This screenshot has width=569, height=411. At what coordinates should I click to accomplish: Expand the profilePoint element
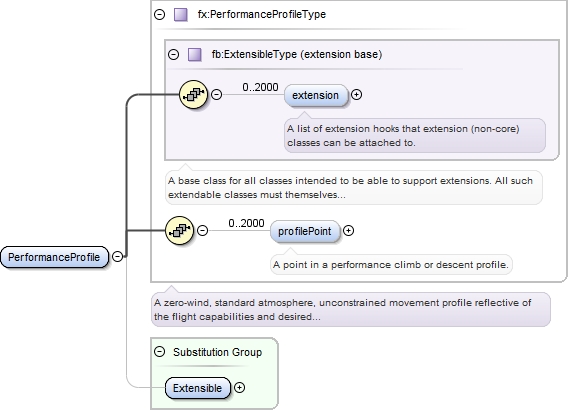tap(348, 230)
